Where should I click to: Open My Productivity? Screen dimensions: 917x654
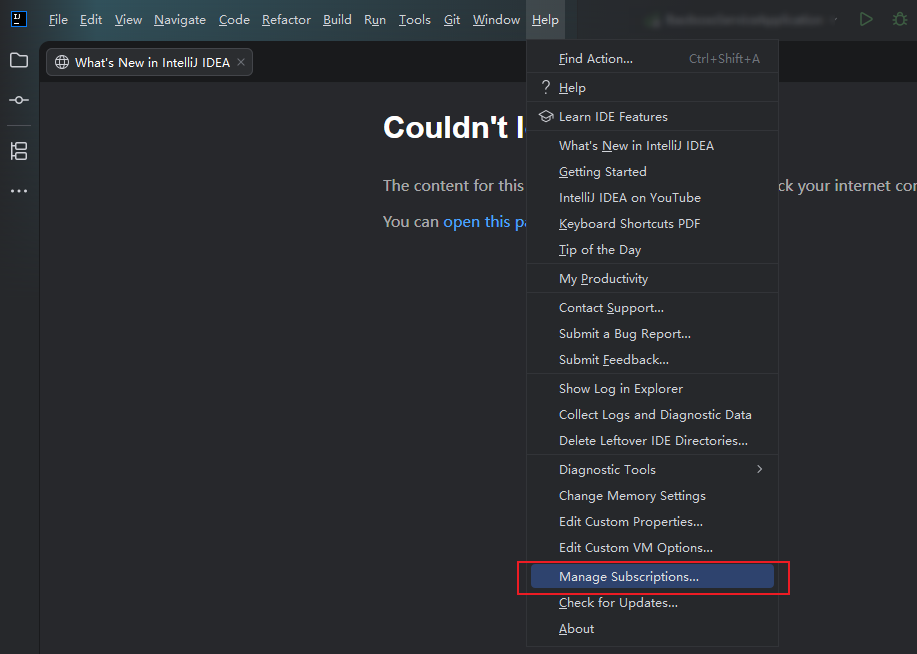tap(652, 278)
